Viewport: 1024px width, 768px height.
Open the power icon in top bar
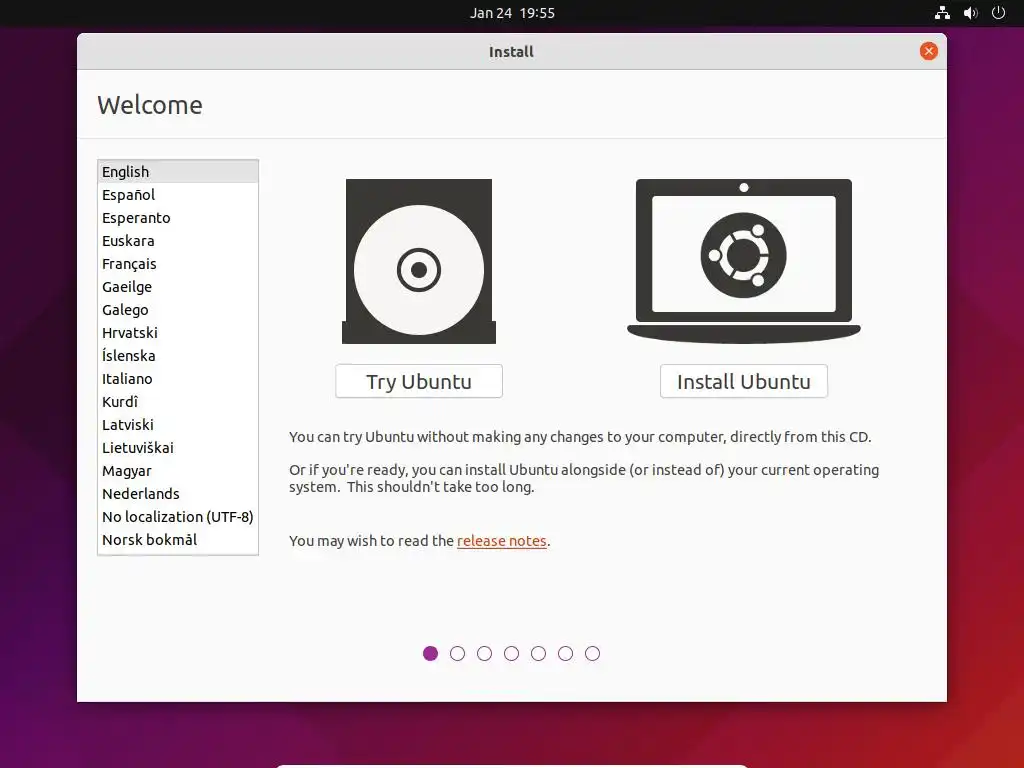[x=999, y=12]
